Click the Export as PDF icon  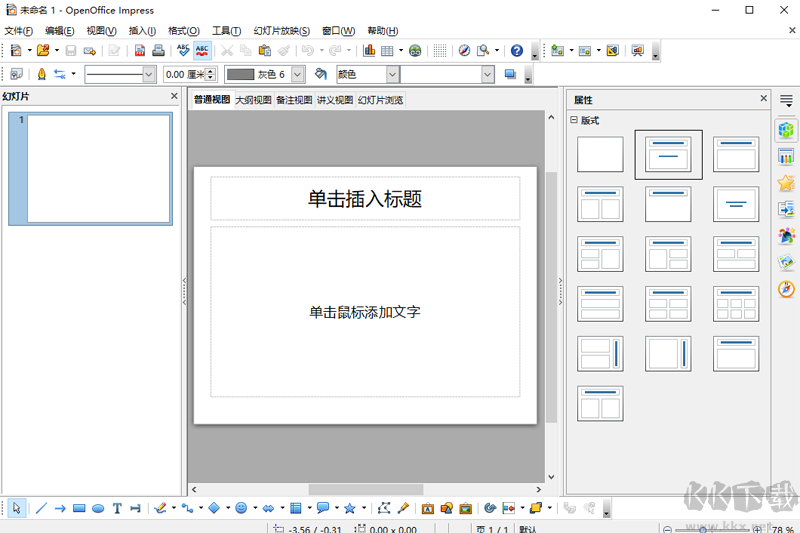[x=139, y=50]
